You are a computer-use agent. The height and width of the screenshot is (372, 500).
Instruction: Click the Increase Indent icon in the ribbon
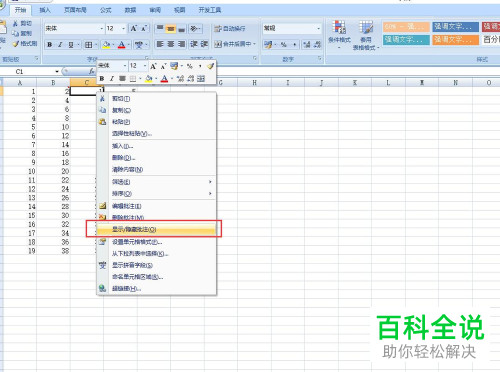(204, 44)
